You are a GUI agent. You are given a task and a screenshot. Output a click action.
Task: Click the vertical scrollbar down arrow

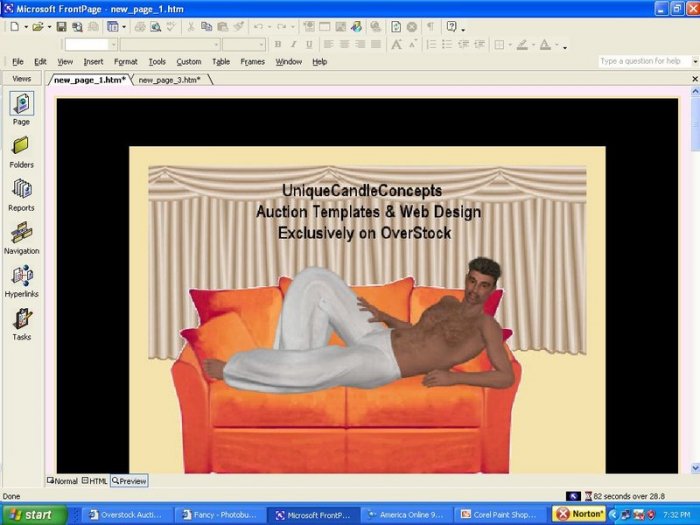tap(695, 468)
